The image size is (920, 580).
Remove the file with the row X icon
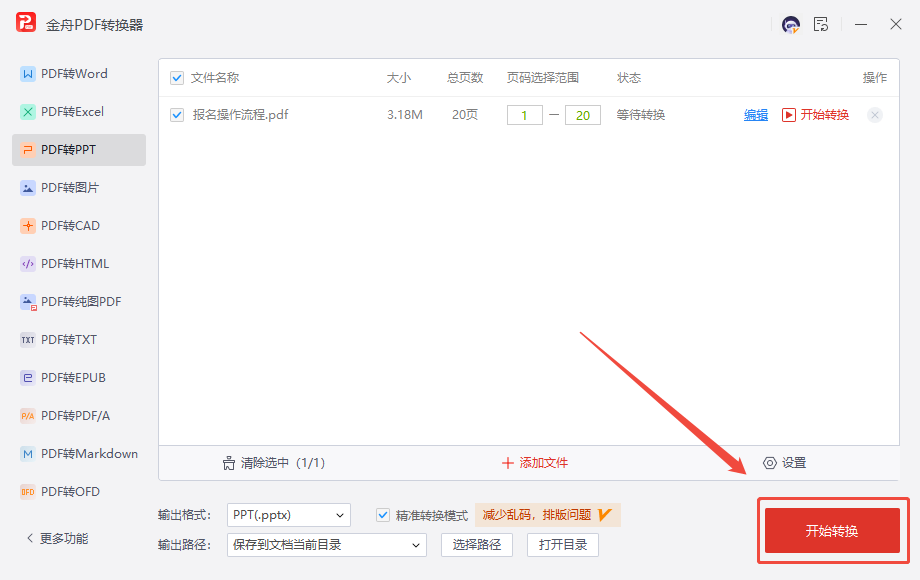[875, 115]
